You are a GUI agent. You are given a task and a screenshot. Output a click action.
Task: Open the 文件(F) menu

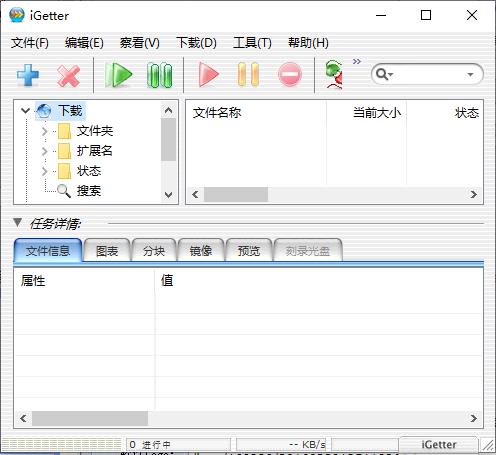pyautogui.click(x=30, y=43)
